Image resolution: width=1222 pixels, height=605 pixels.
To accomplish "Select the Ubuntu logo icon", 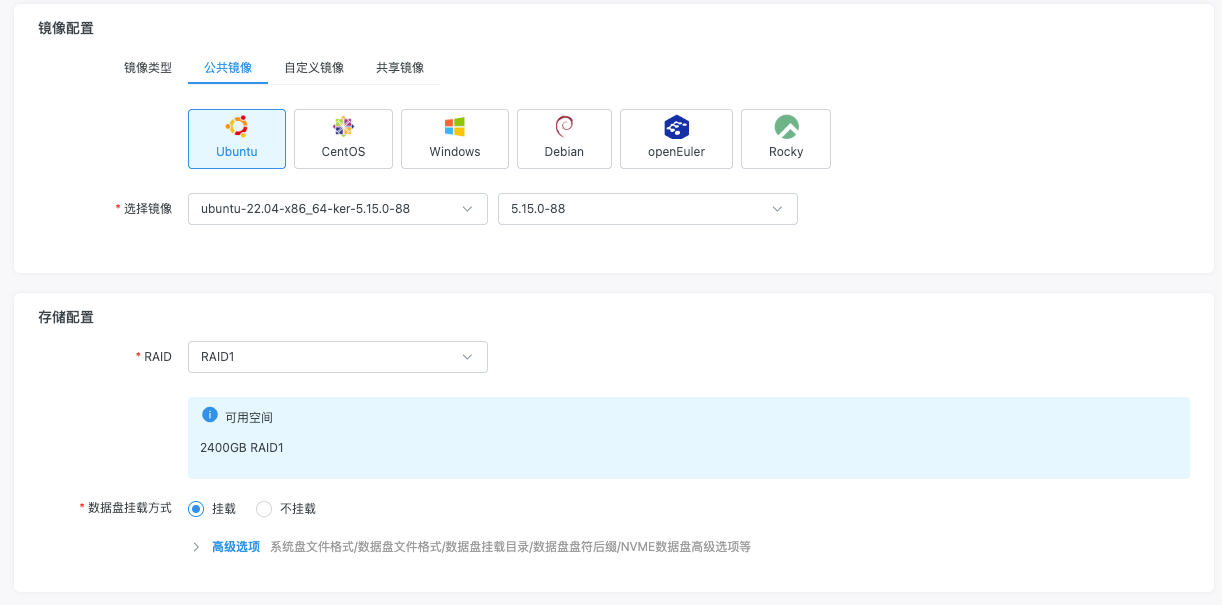I will point(237,126).
